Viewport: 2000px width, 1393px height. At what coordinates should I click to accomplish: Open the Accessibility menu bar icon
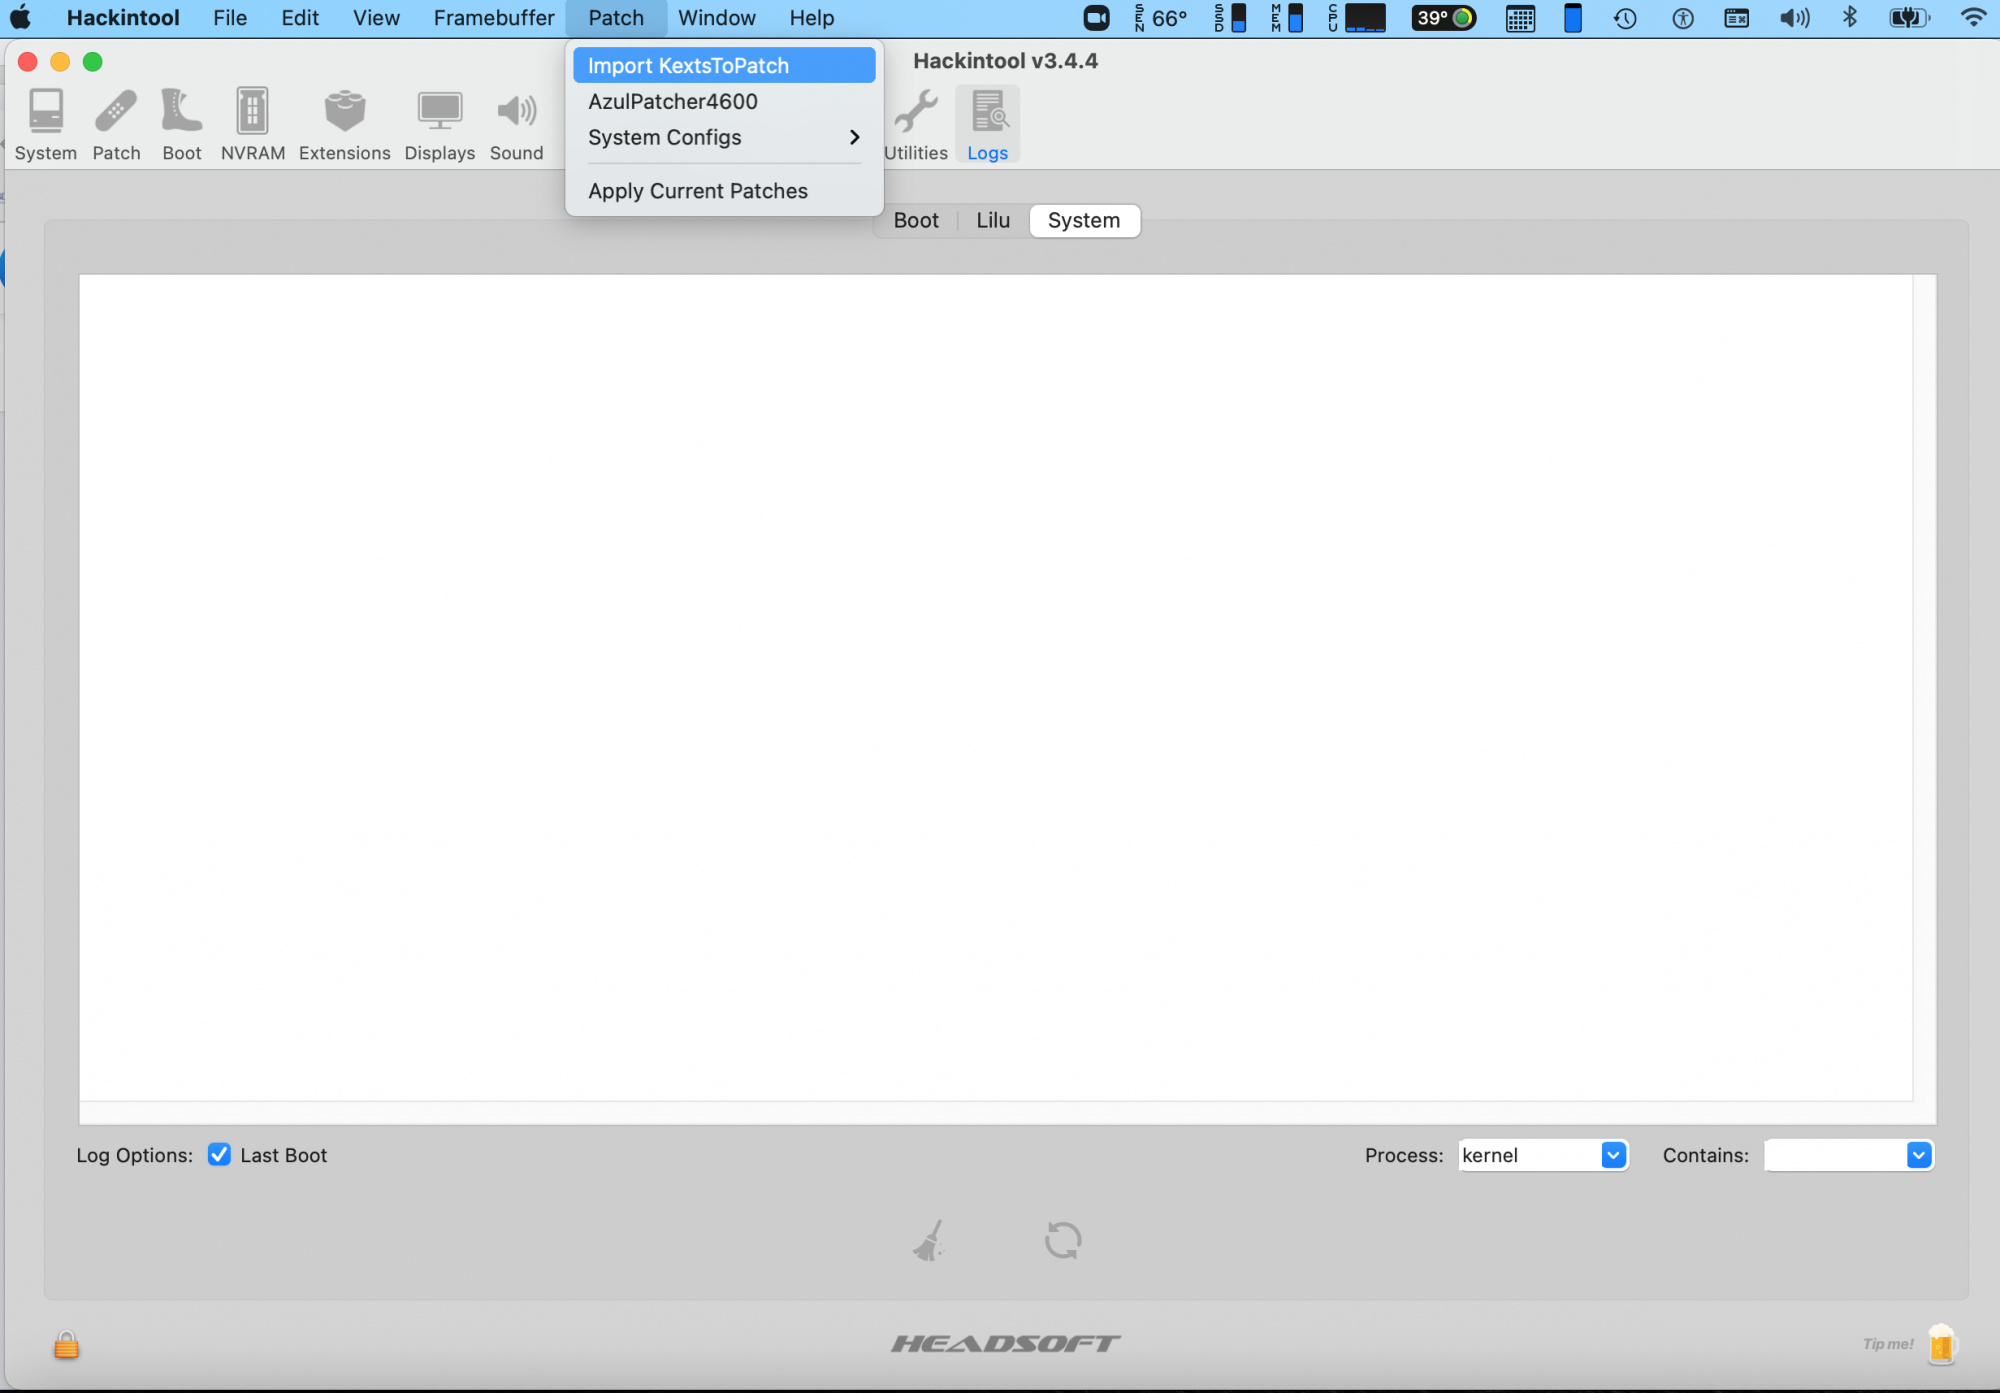coord(1683,18)
